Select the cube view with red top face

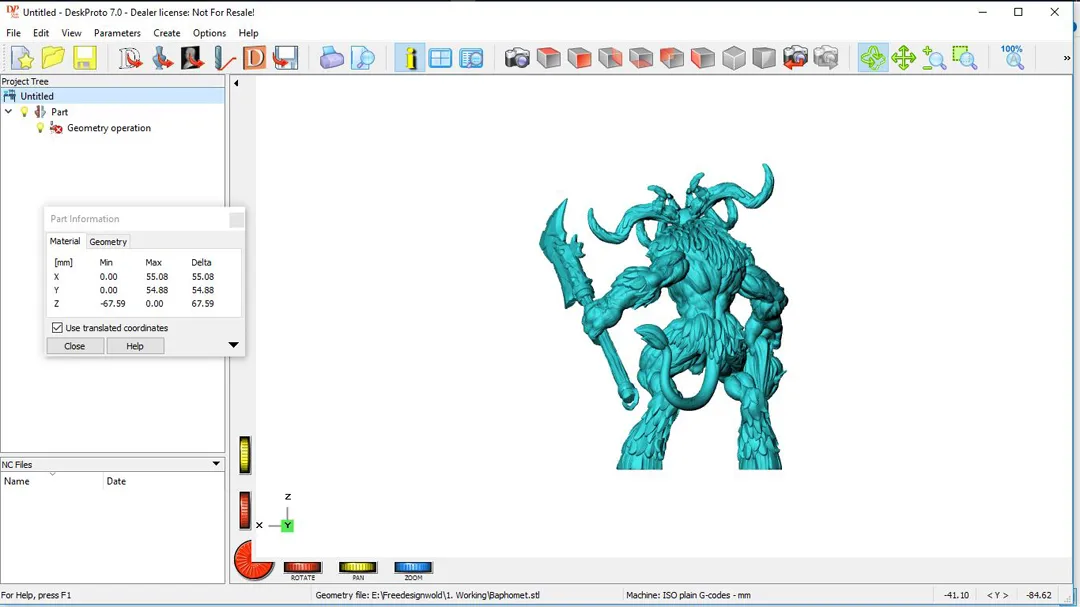(x=548, y=58)
